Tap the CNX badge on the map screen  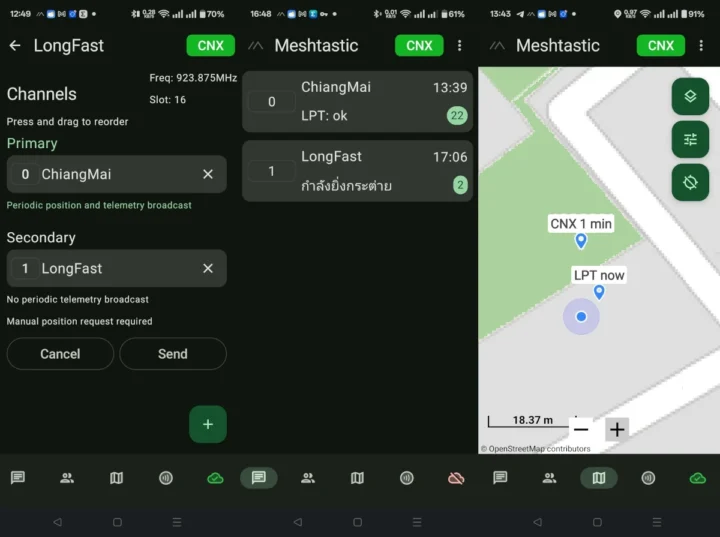tap(661, 45)
